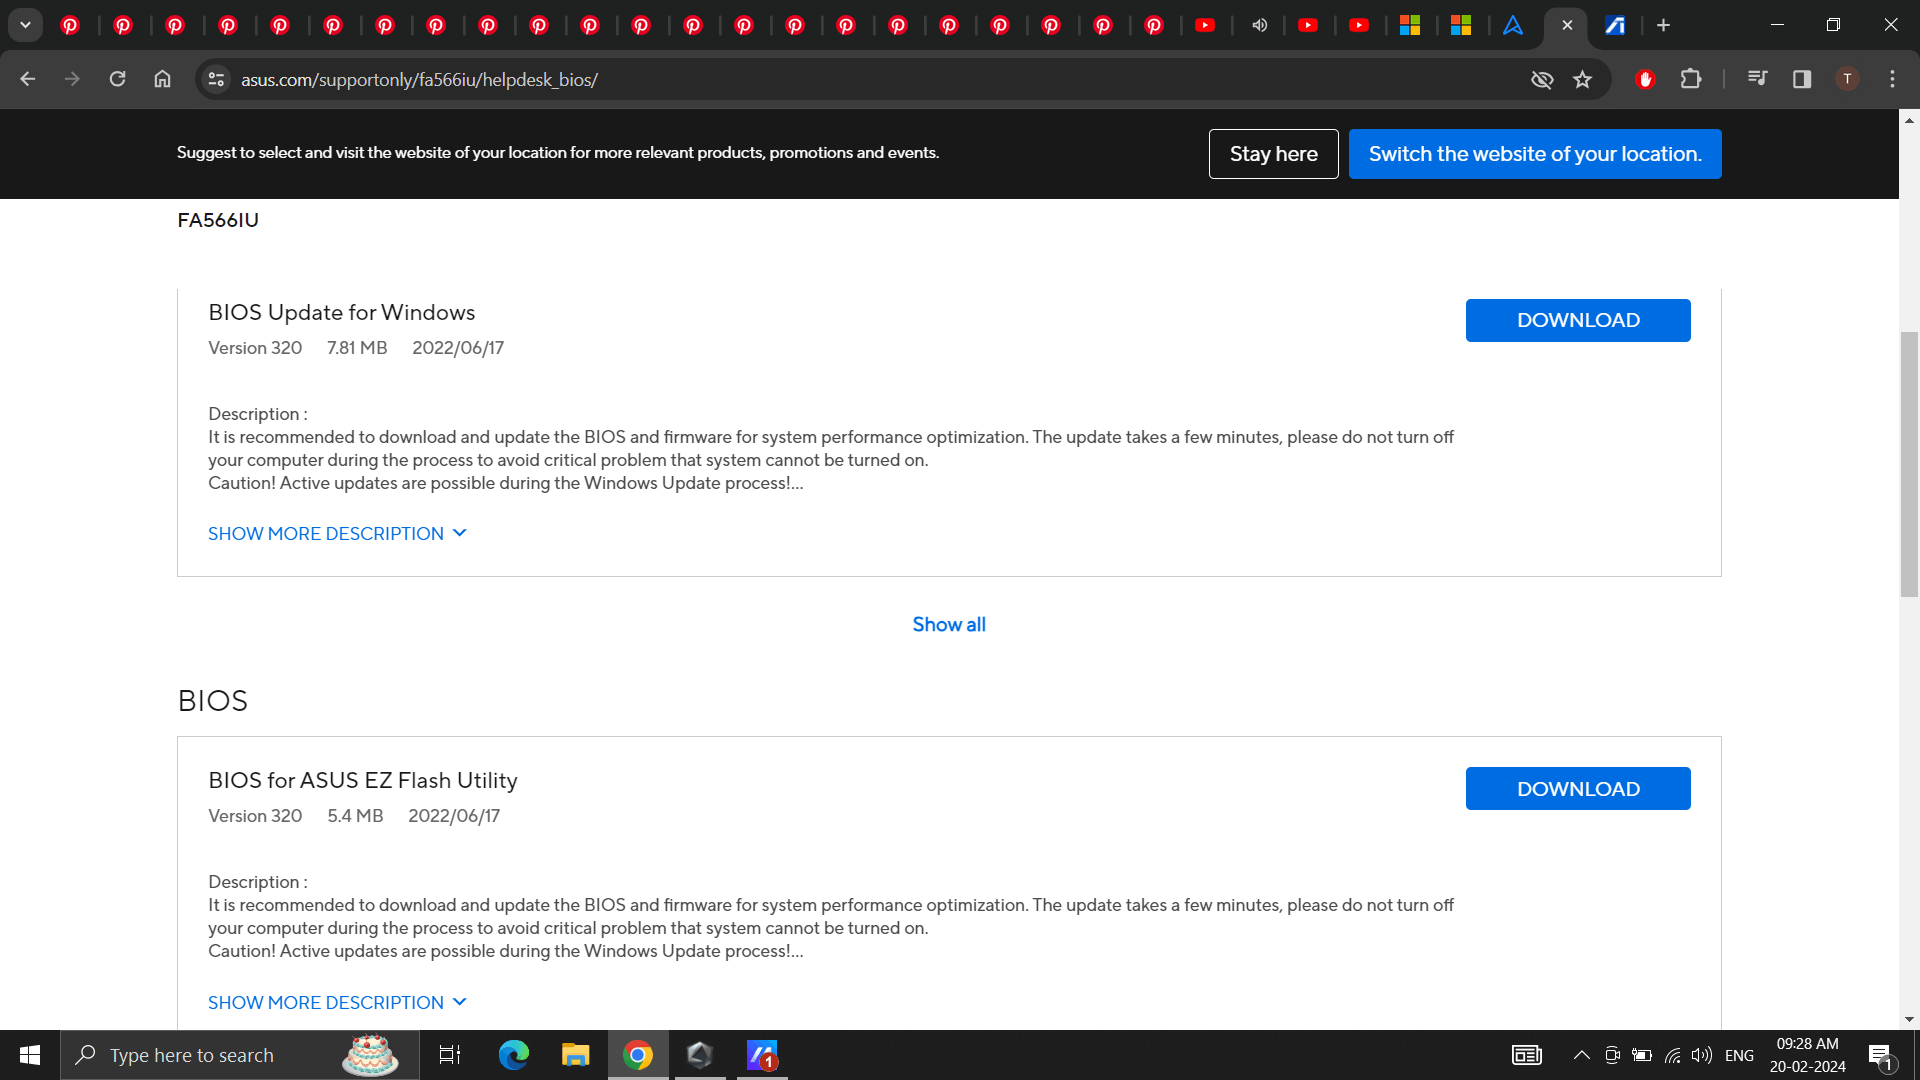Open the Windows Start menu

pyautogui.click(x=30, y=1055)
